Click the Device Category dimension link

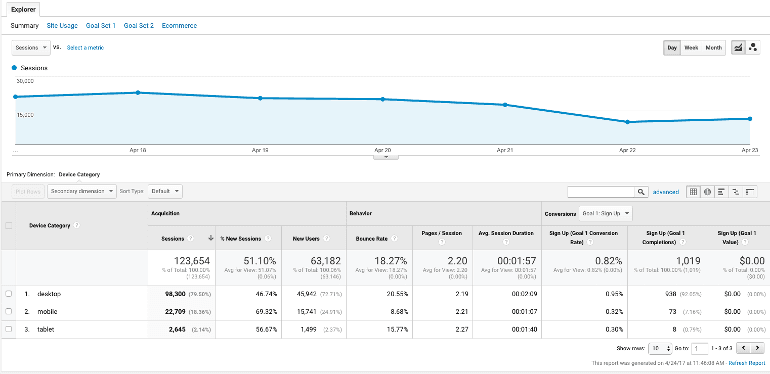coord(79,174)
